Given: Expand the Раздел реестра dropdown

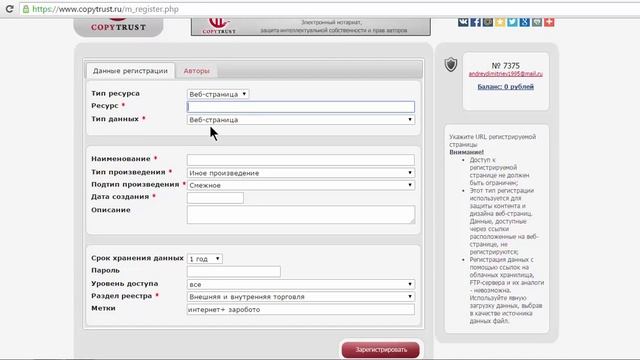Looking at the screenshot, I should (301, 296).
